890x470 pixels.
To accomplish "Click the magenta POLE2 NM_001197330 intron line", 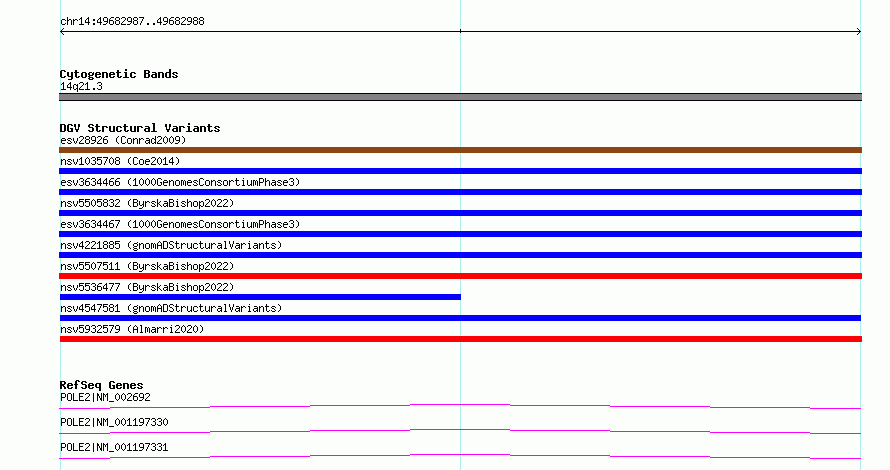I will pyautogui.click(x=460, y=430).
